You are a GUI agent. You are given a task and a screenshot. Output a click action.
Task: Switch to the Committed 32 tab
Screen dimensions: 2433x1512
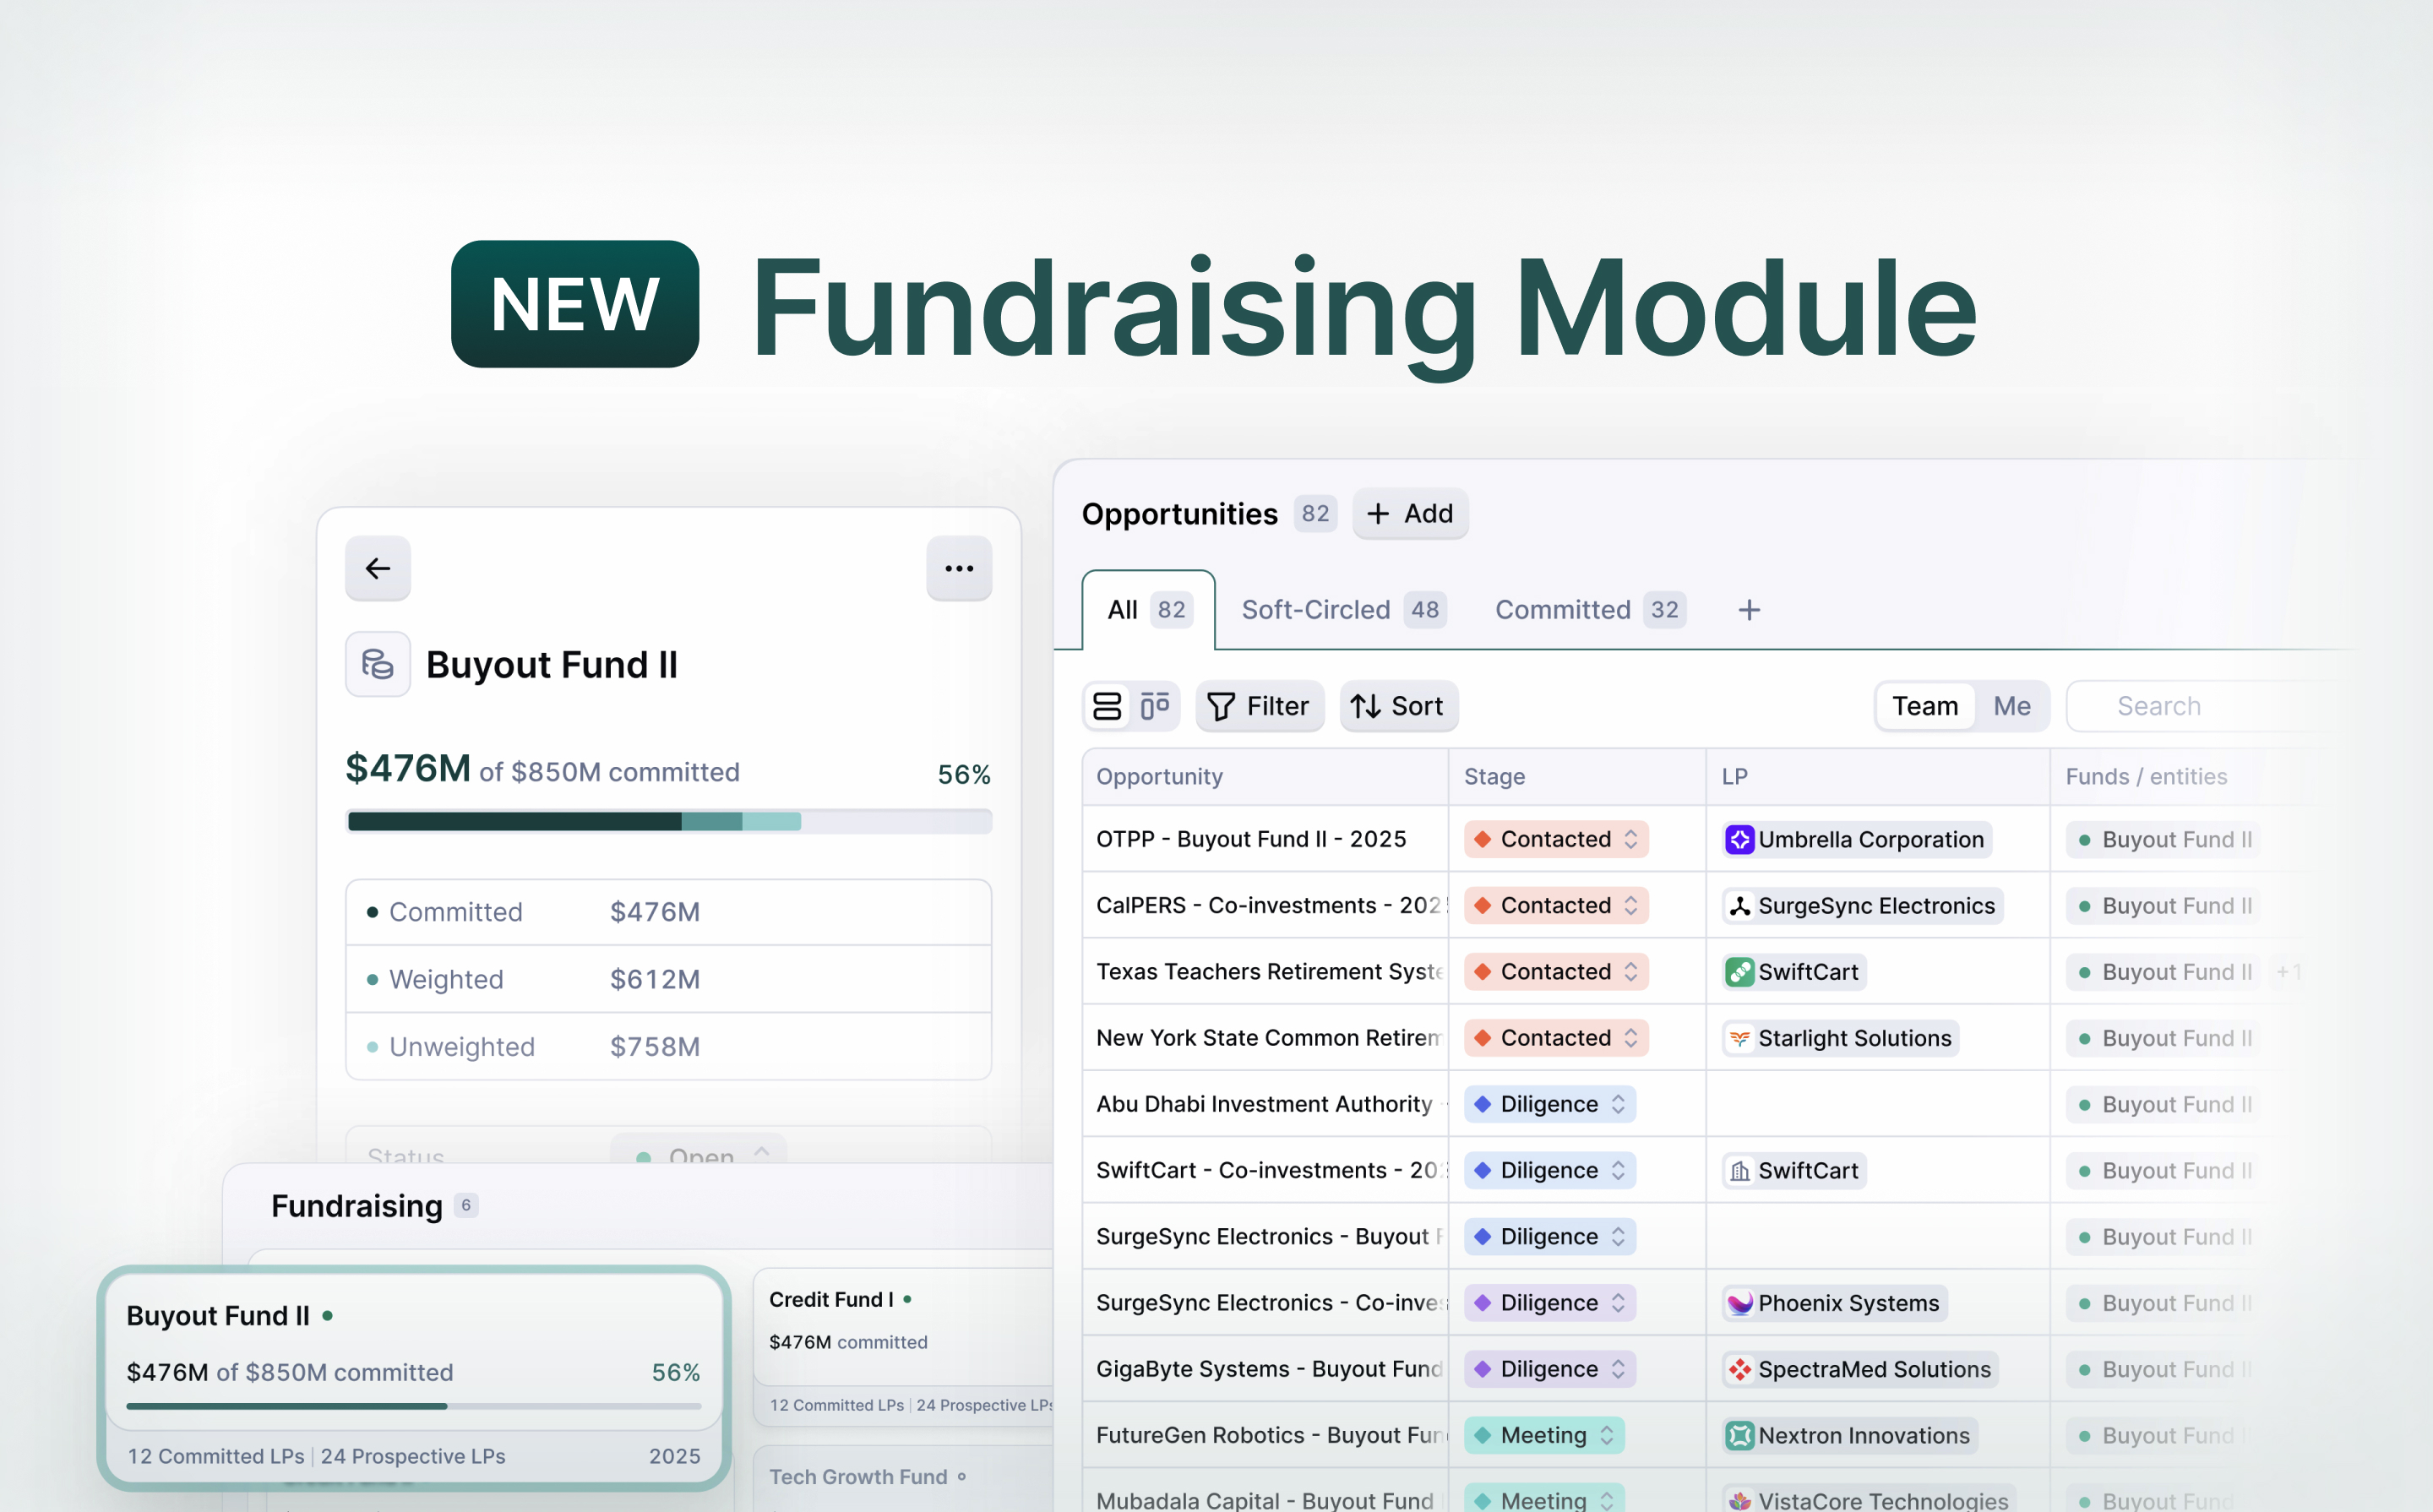pos(1589,610)
